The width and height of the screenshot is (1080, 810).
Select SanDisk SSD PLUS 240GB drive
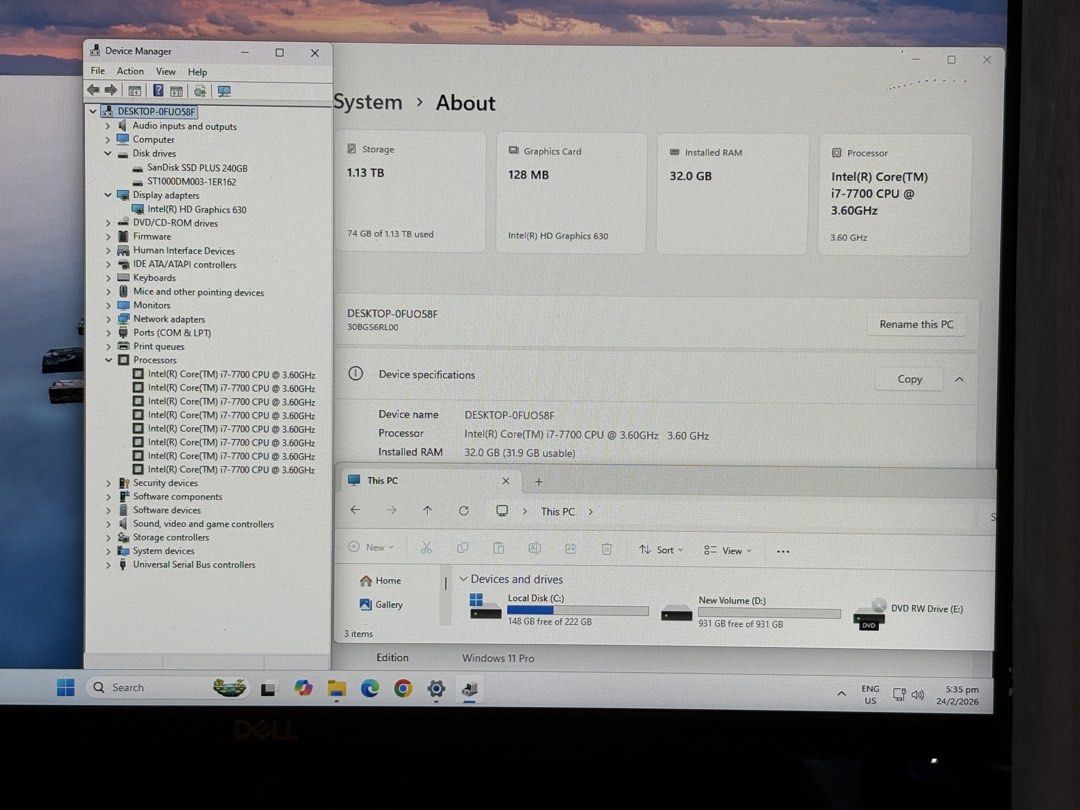197,167
